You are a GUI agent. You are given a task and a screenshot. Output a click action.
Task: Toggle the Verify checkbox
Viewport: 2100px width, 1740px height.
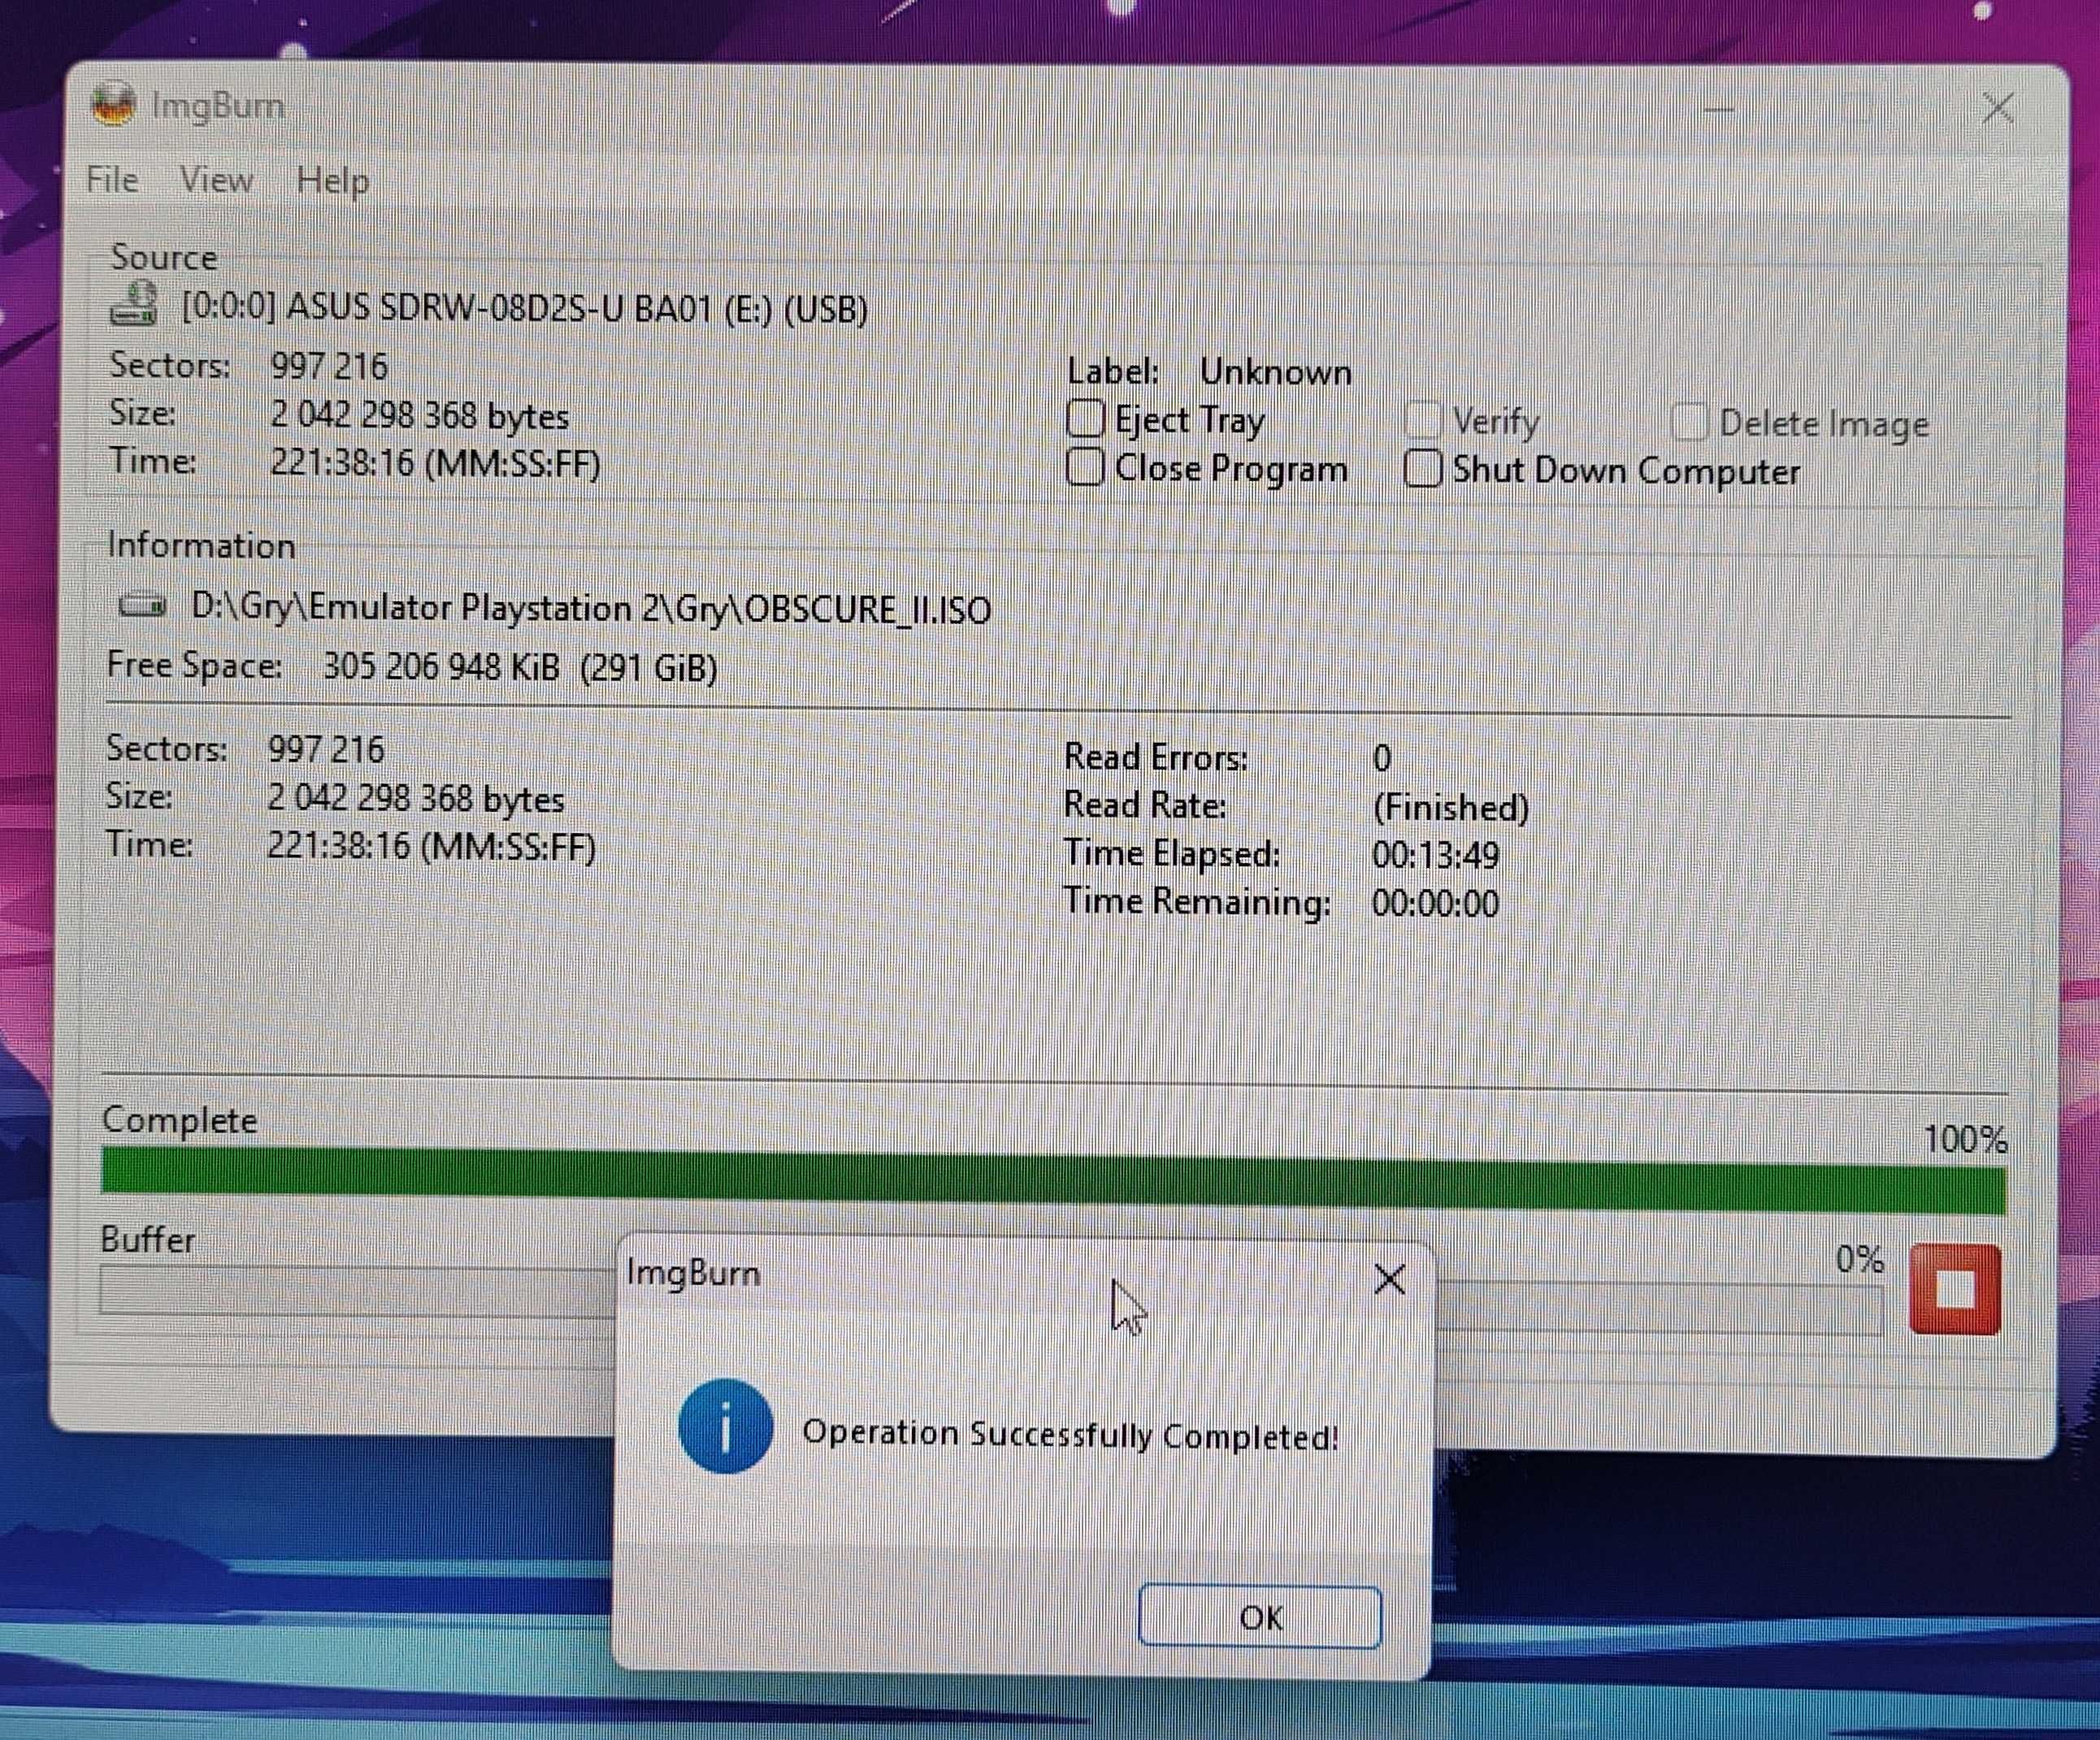1423,420
